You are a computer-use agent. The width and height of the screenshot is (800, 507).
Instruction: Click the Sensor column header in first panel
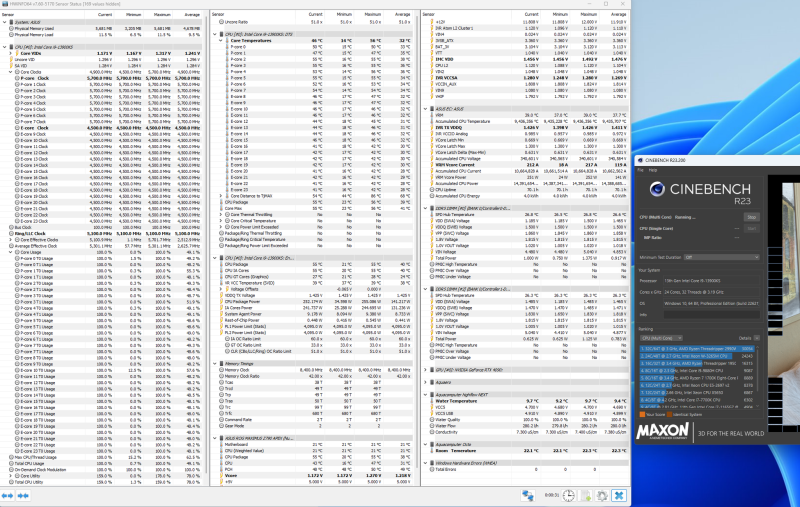pos(8,15)
